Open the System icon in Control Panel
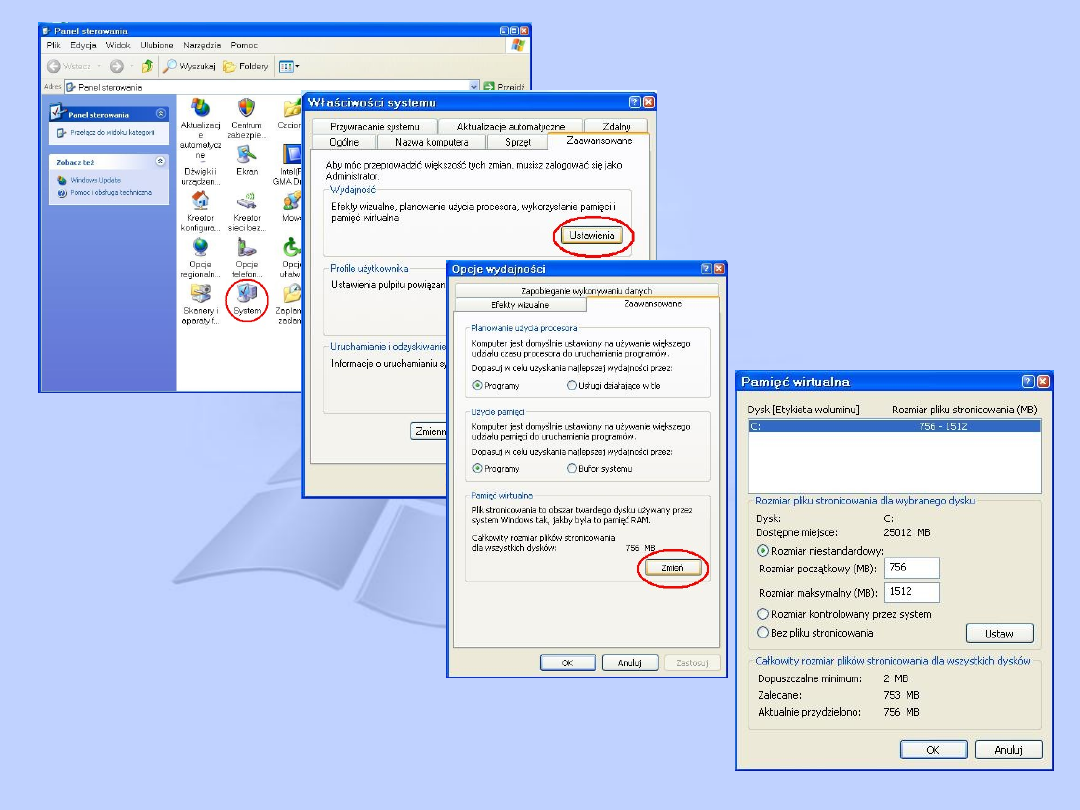Screen dimensions: 1080x810 (246, 294)
